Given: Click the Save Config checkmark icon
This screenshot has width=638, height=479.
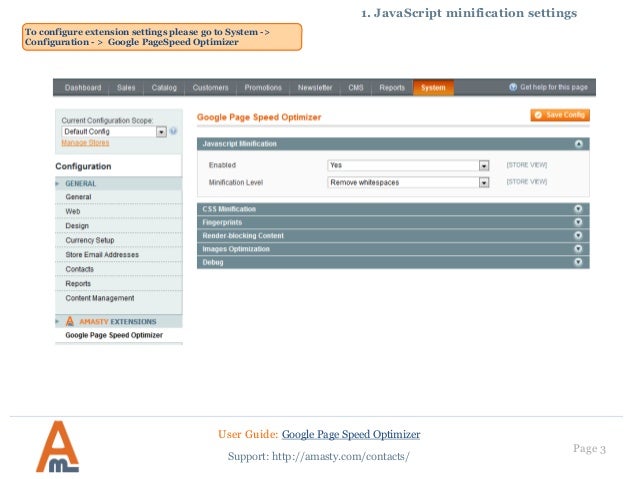Looking at the screenshot, I should [538, 115].
